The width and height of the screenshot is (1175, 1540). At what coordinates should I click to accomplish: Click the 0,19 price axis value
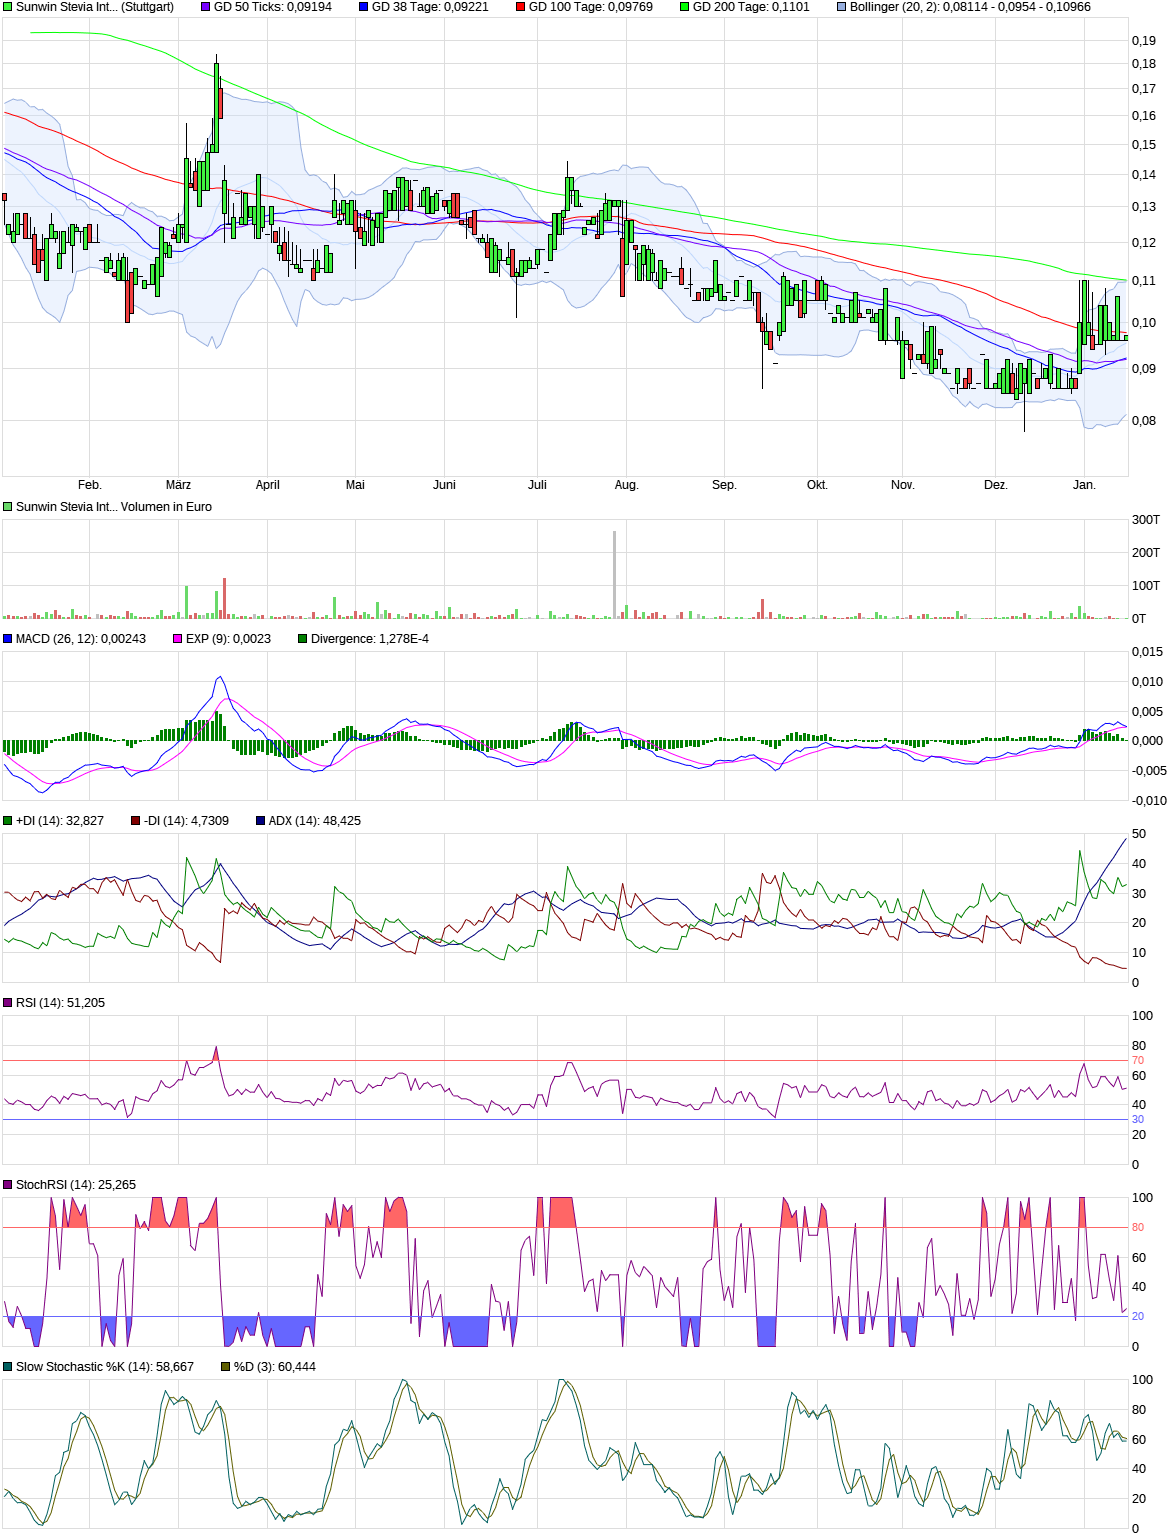point(1144,41)
